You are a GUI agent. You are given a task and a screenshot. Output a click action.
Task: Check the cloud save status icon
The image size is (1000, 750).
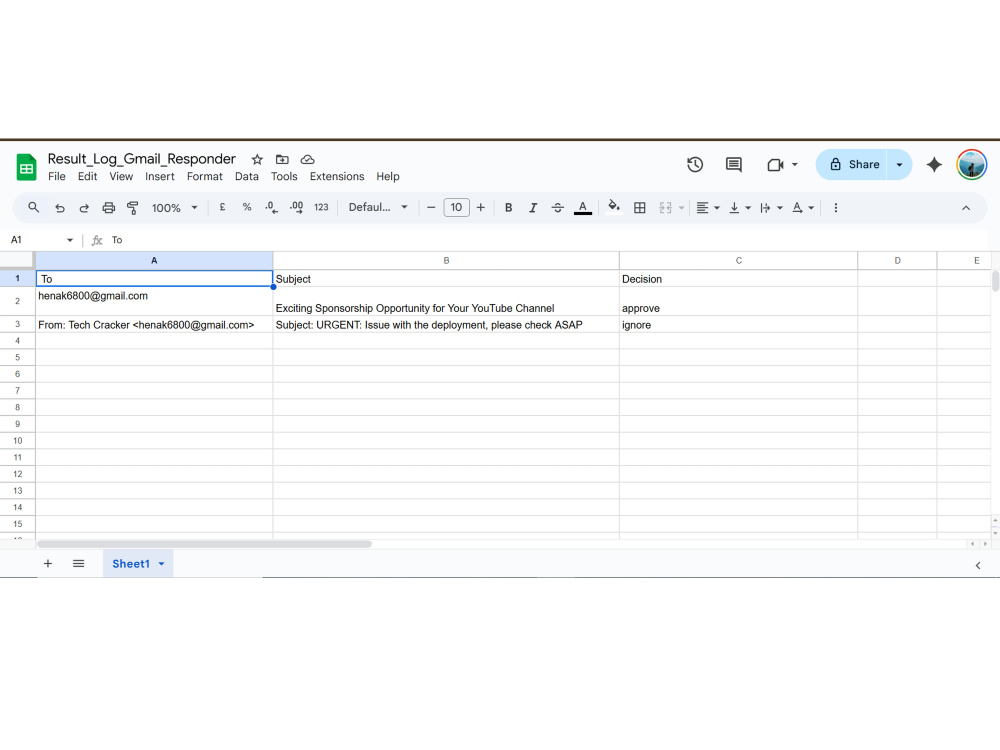(x=307, y=159)
